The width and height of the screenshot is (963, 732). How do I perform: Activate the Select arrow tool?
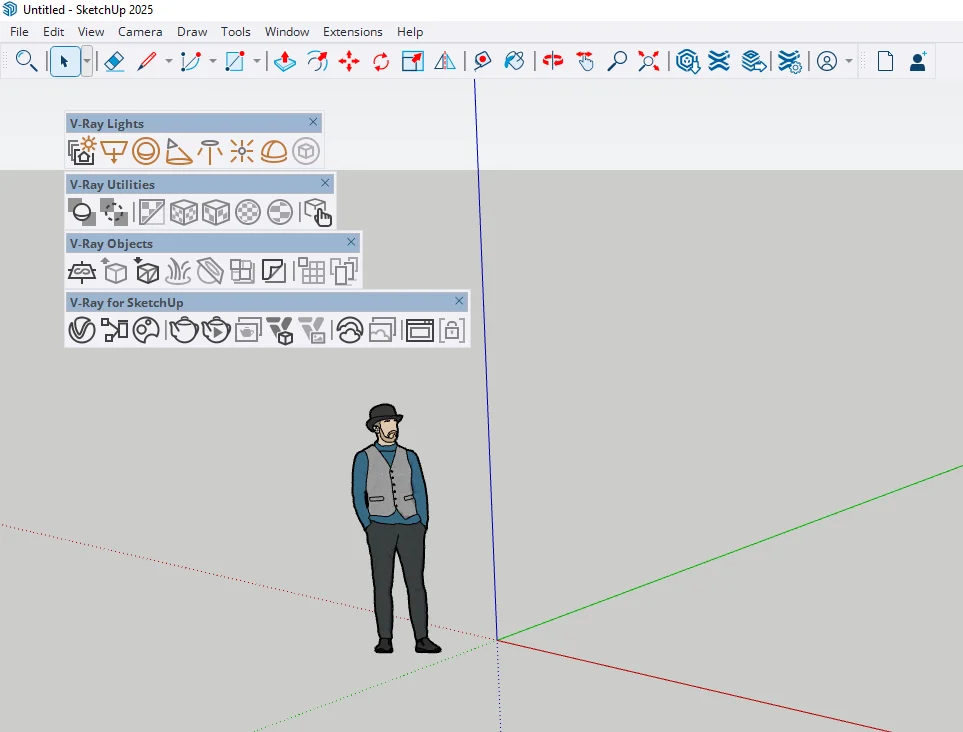pyautogui.click(x=64, y=61)
